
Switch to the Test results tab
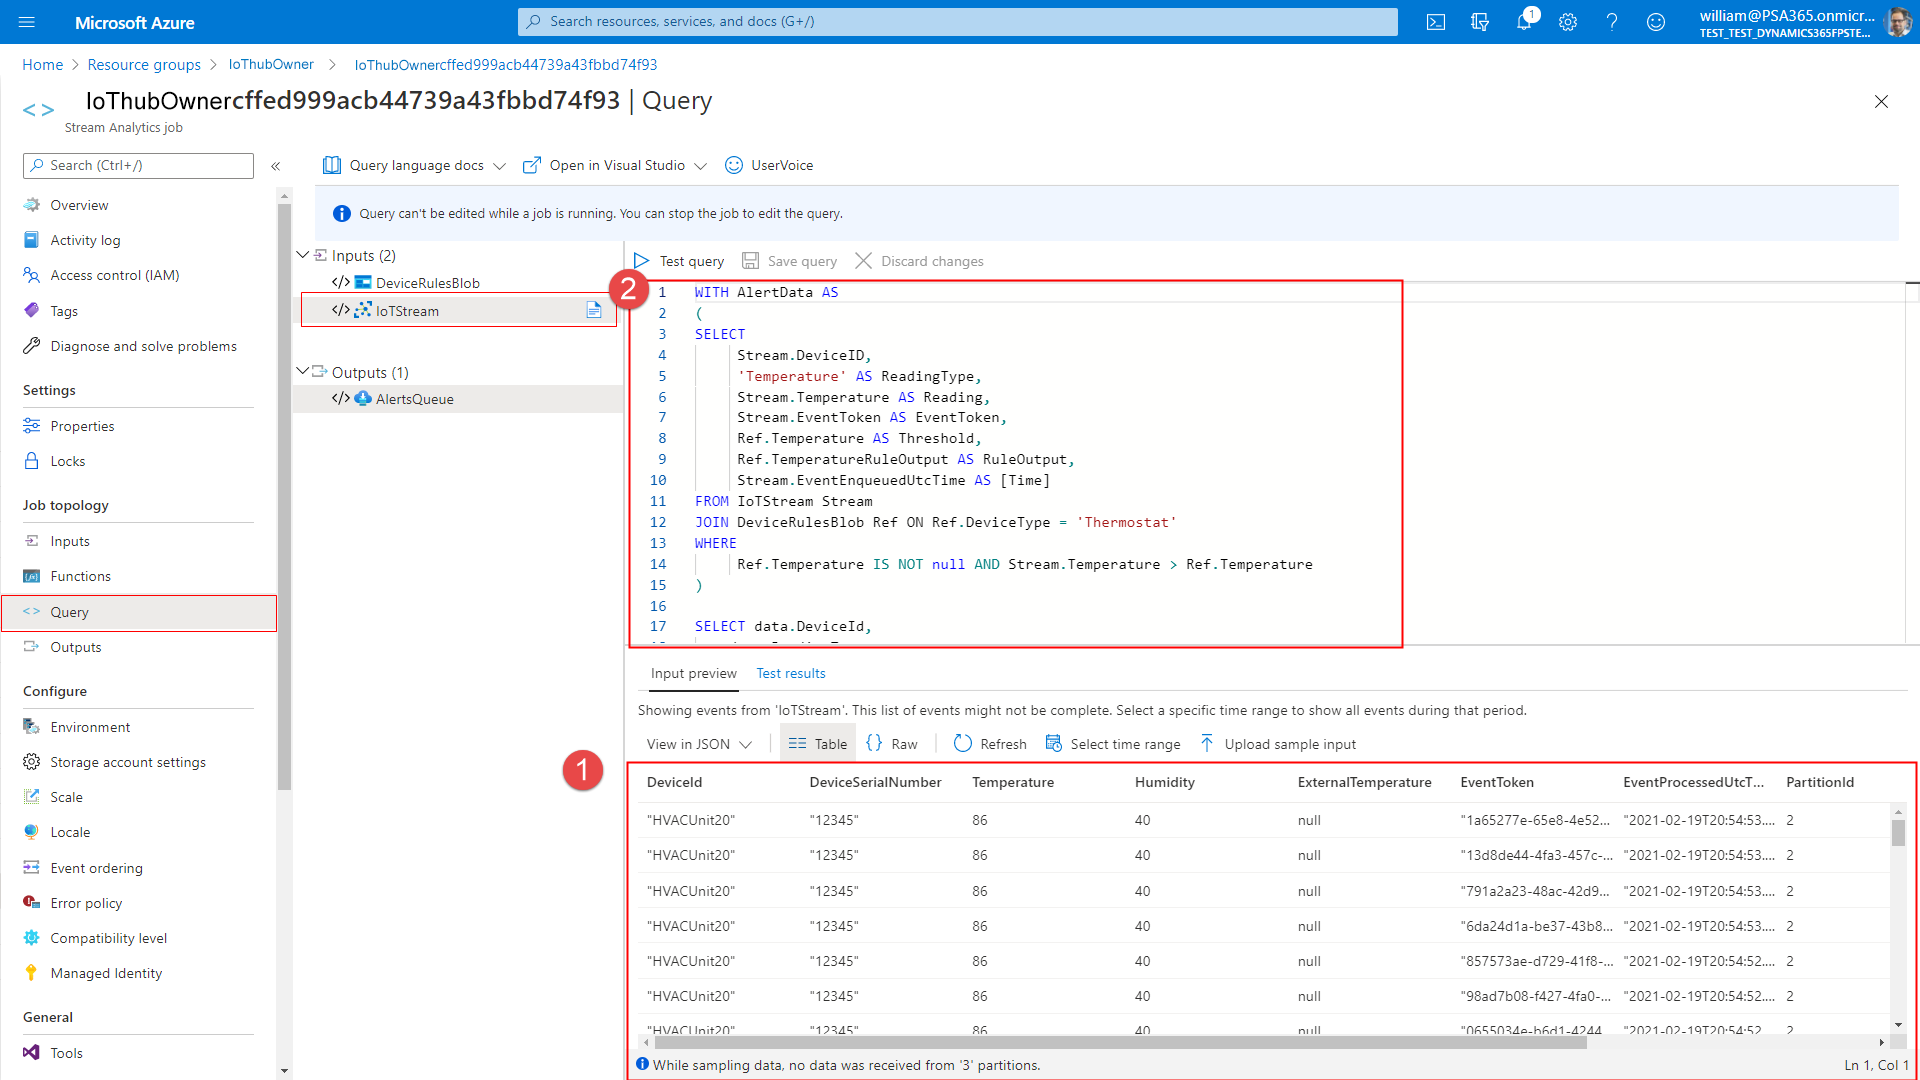click(791, 673)
